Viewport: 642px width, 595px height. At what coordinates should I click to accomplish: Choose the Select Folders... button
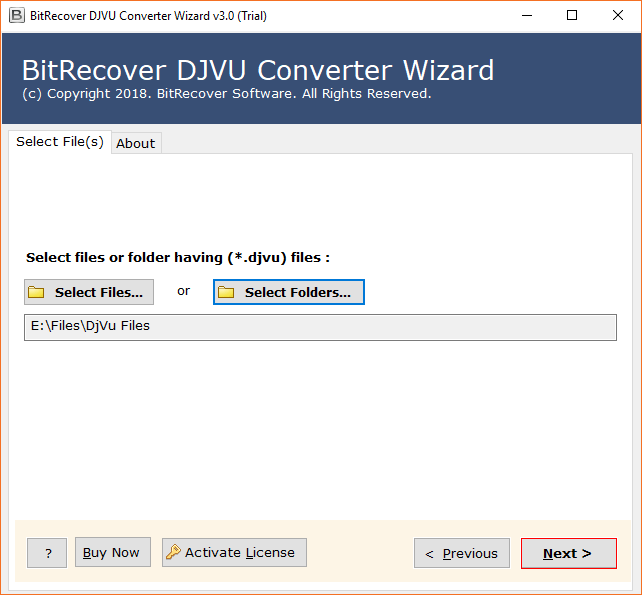pos(289,292)
